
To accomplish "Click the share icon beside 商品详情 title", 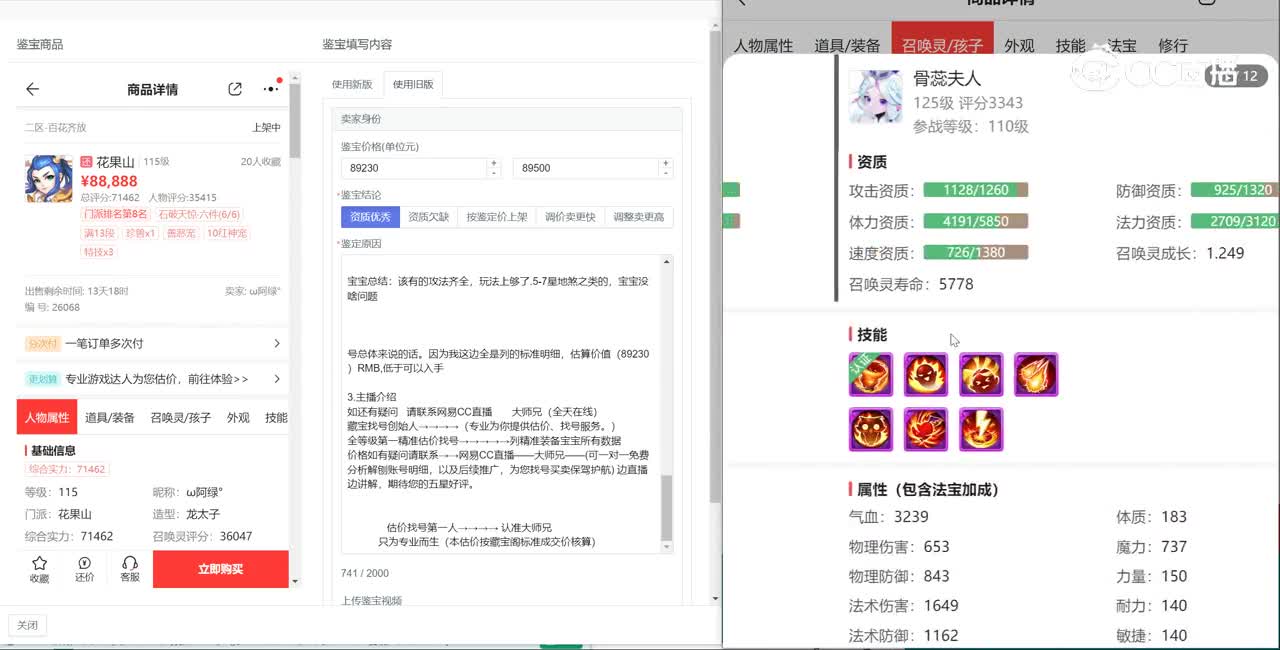I will tap(235, 89).
